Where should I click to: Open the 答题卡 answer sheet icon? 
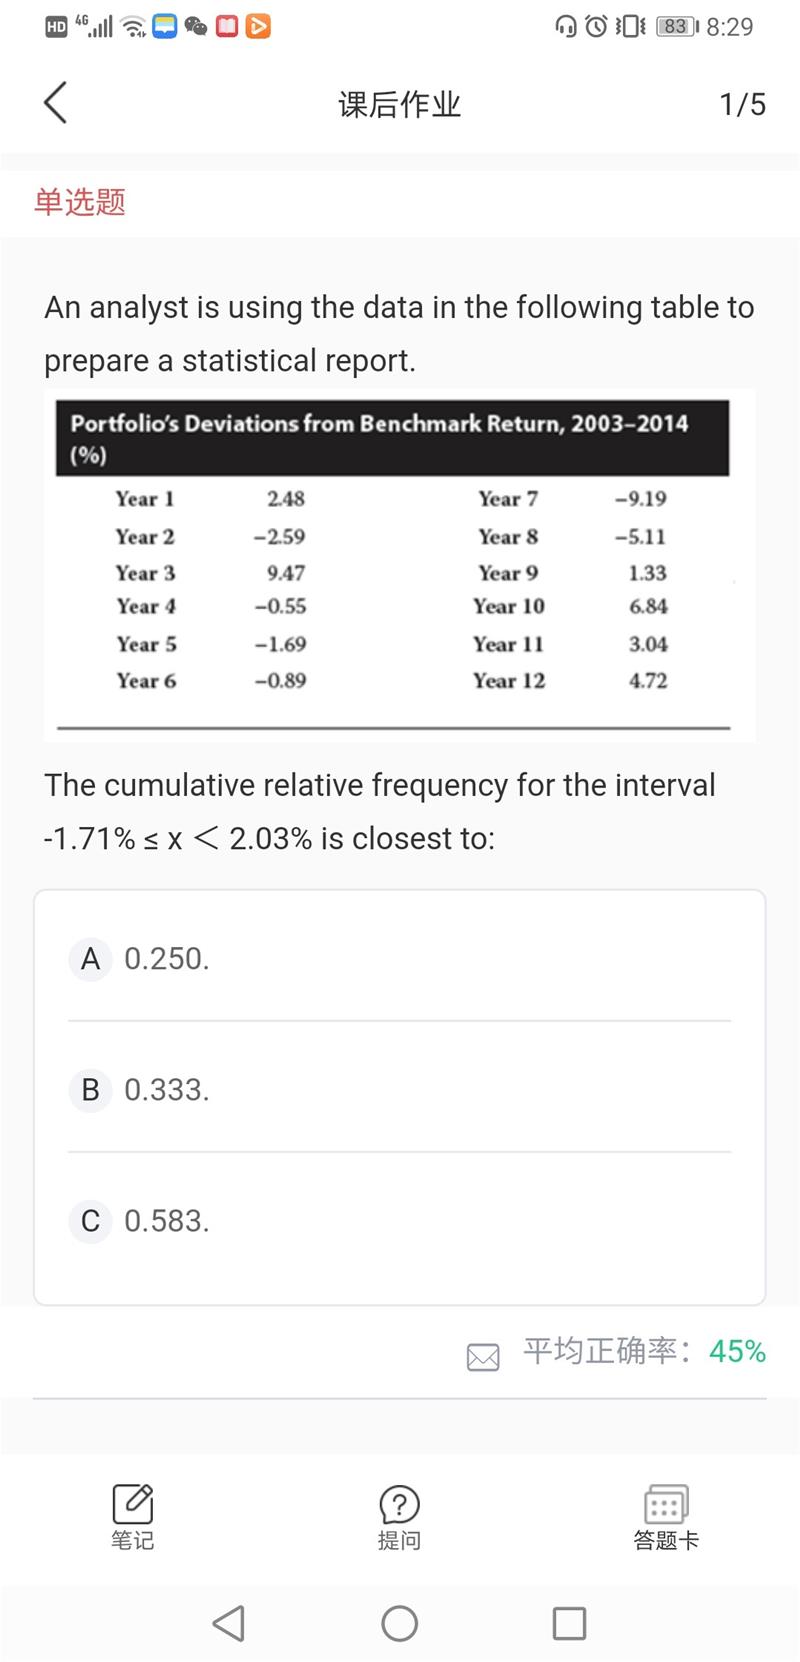click(666, 1505)
